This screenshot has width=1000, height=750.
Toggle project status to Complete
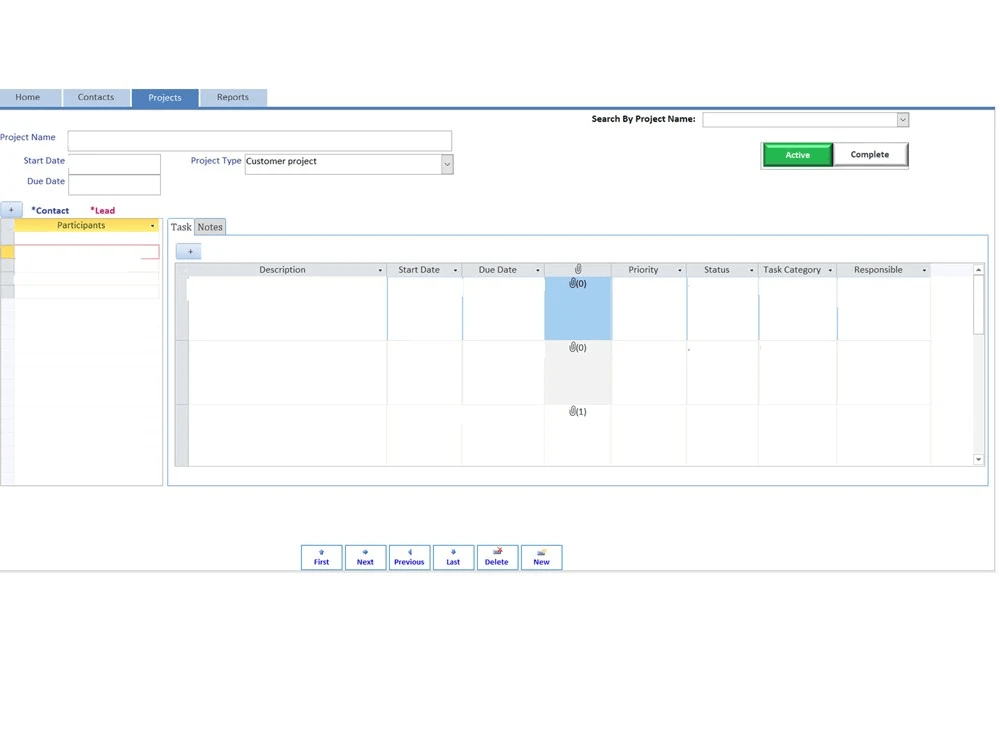point(870,154)
